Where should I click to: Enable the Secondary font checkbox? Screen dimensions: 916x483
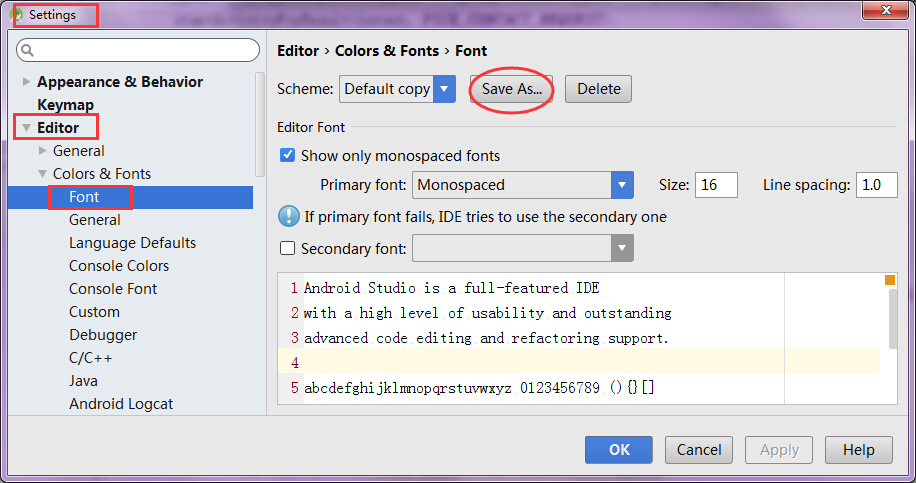click(x=288, y=248)
